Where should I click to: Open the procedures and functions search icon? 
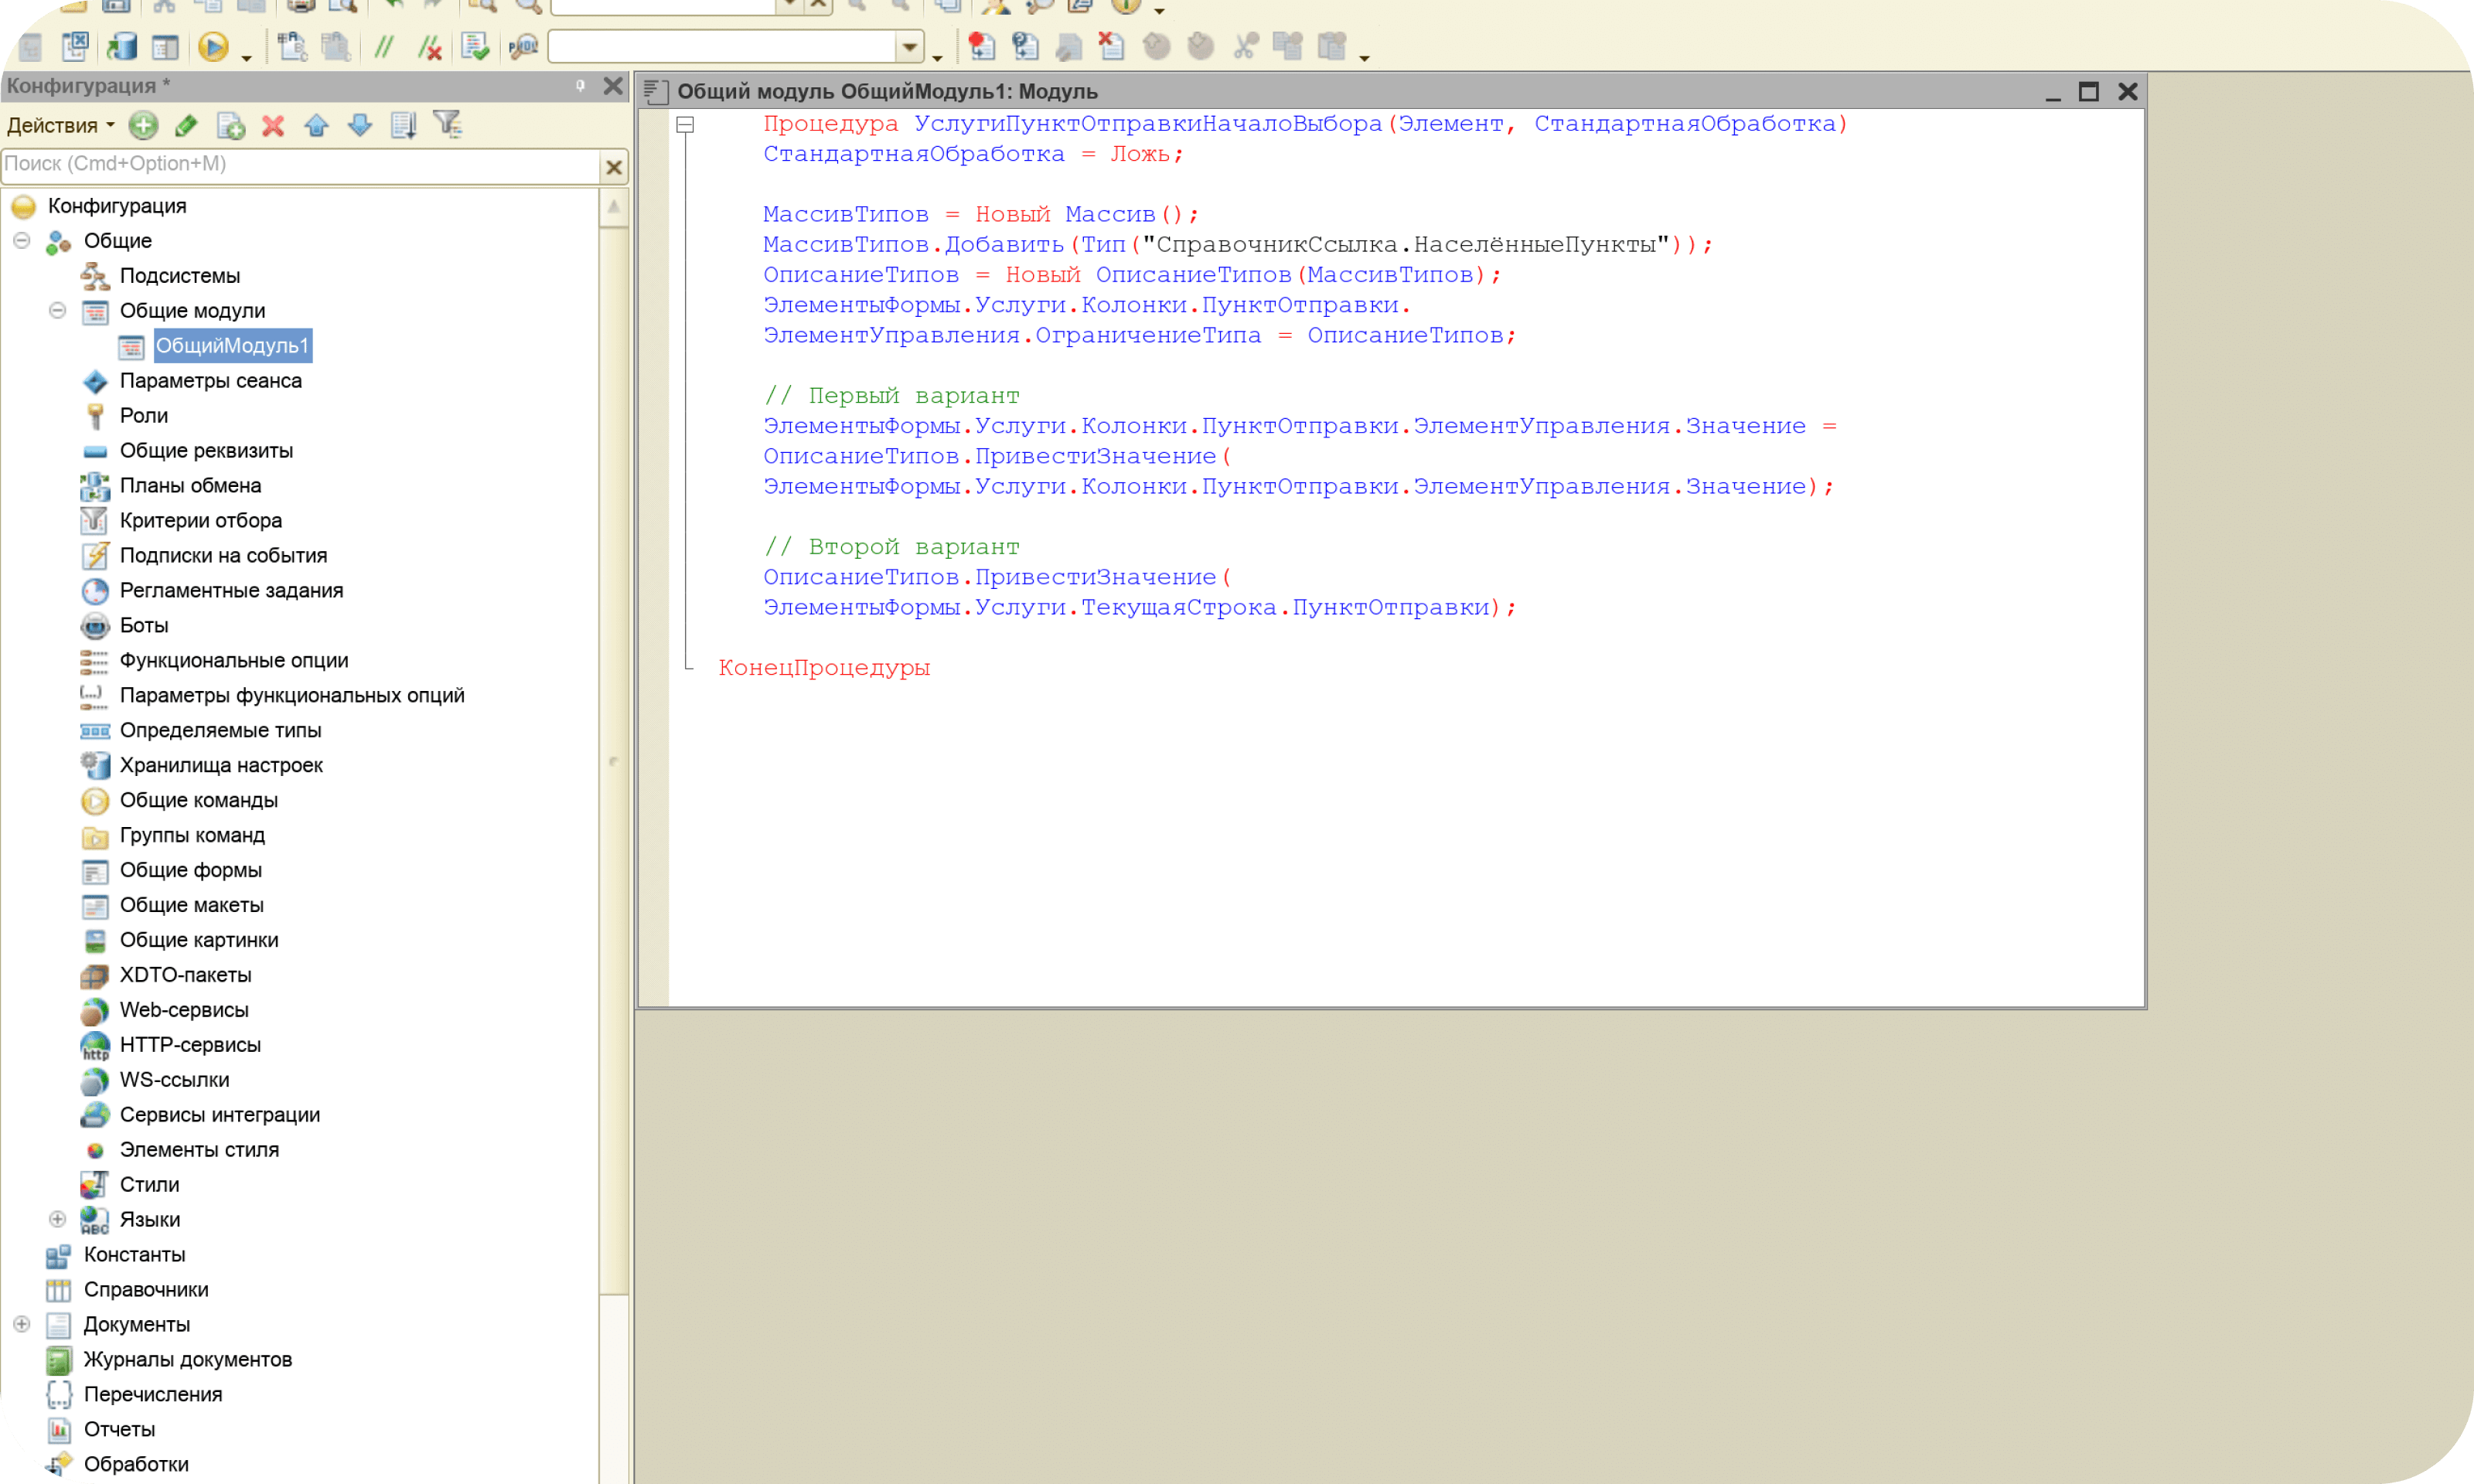coord(523,47)
